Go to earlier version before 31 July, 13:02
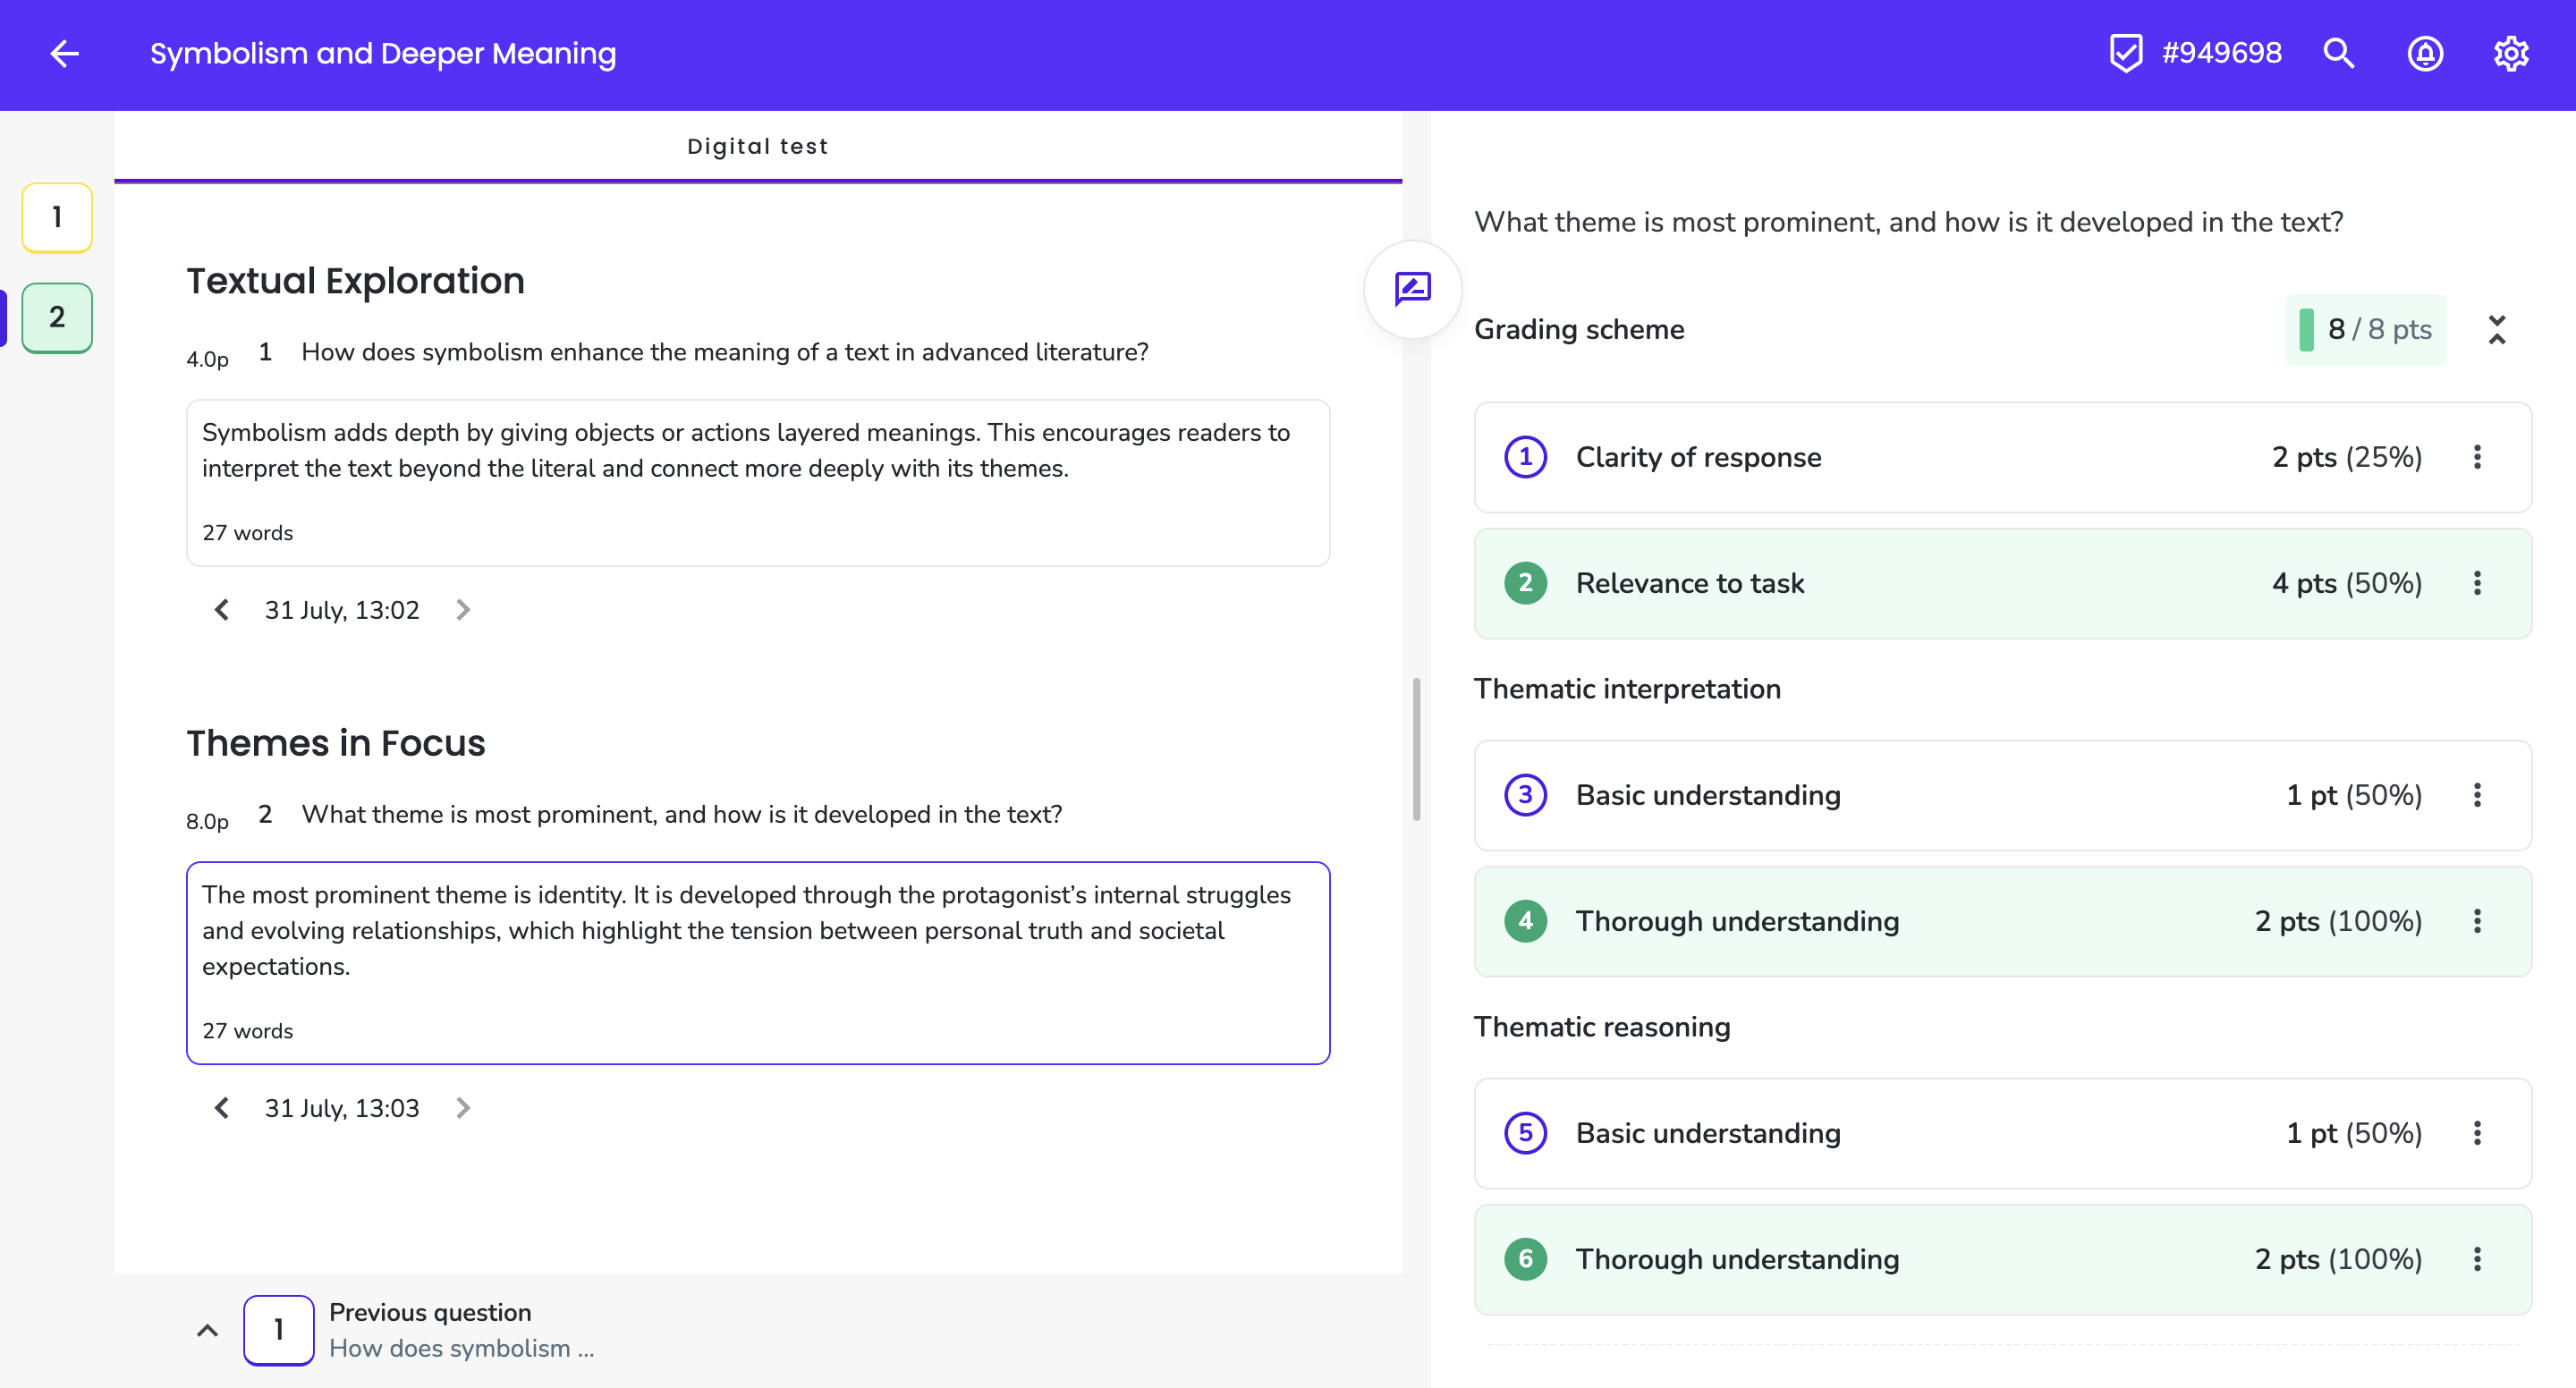Image resolution: width=2576 pixels, height=1388 pixels. pos(222,610)
